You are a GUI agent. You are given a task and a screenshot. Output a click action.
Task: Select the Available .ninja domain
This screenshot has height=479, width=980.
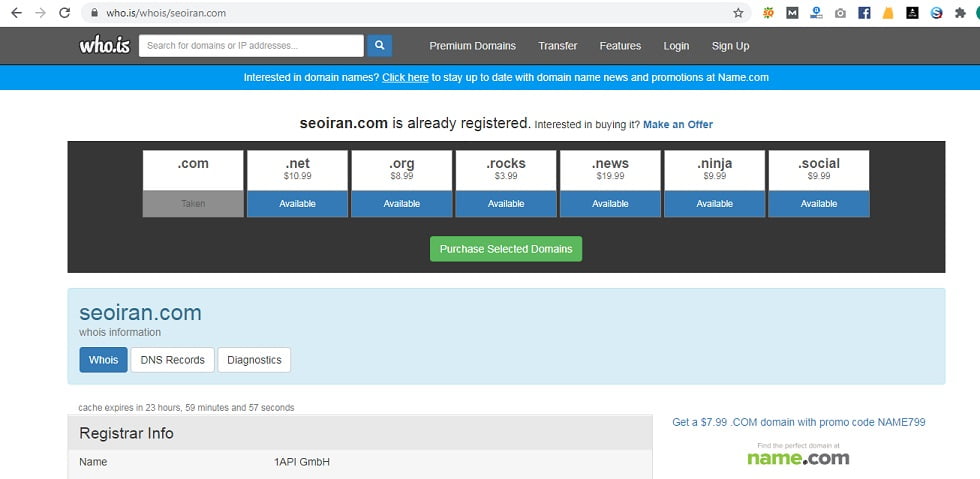[714, 204]
